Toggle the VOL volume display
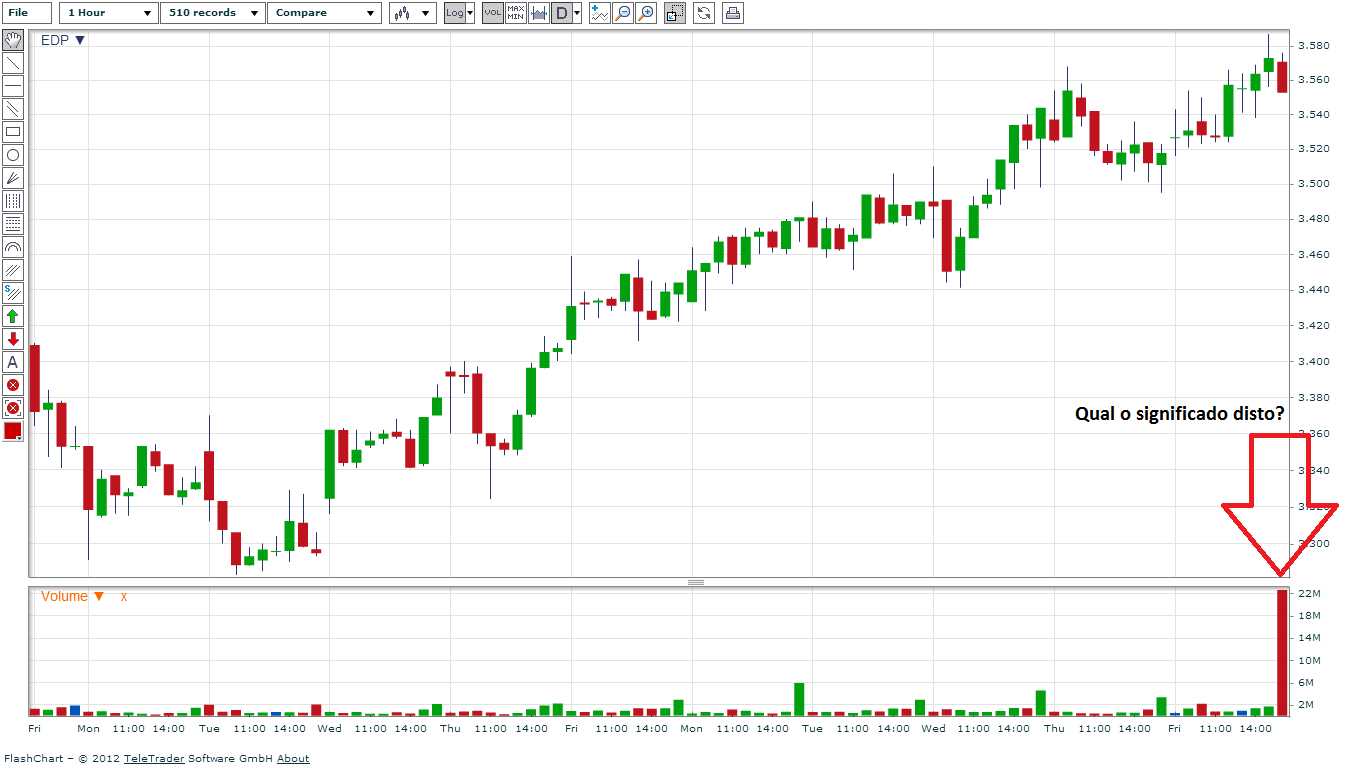 [493, 13]
